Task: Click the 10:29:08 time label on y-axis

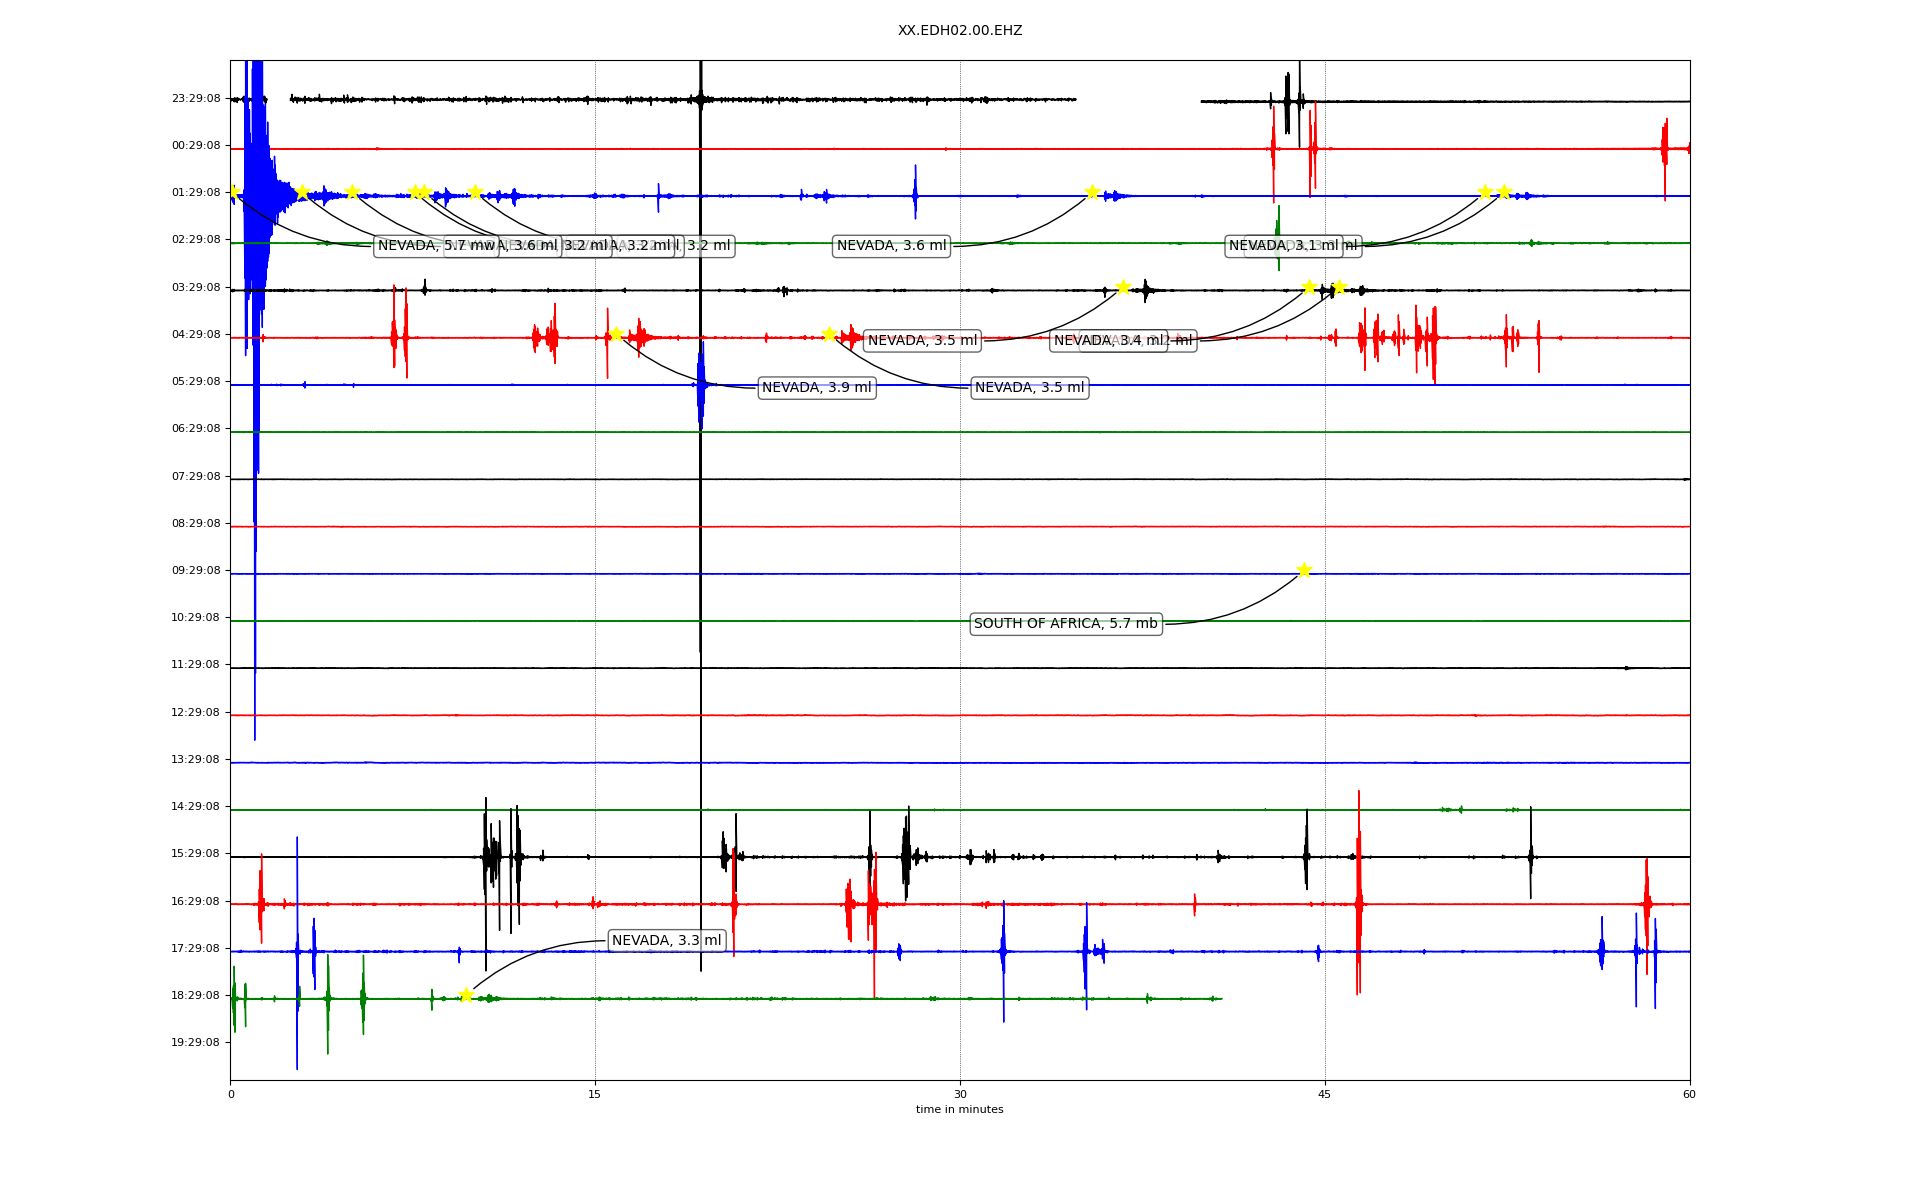Action: [196, 618]
